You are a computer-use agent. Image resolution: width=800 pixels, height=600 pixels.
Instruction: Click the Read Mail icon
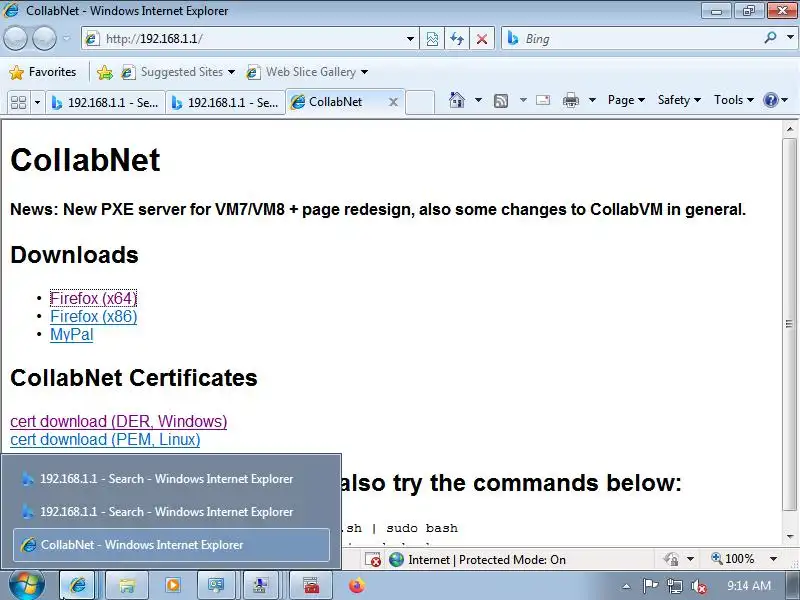pyautogui.click(x=543, y=100)
